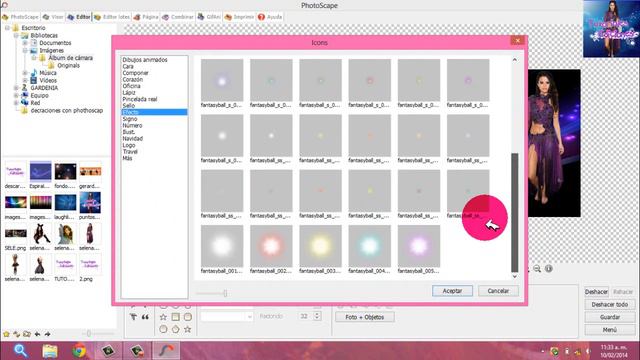
Task: Select the red fantasyball_002 glow icon
Action: (271, 246)
